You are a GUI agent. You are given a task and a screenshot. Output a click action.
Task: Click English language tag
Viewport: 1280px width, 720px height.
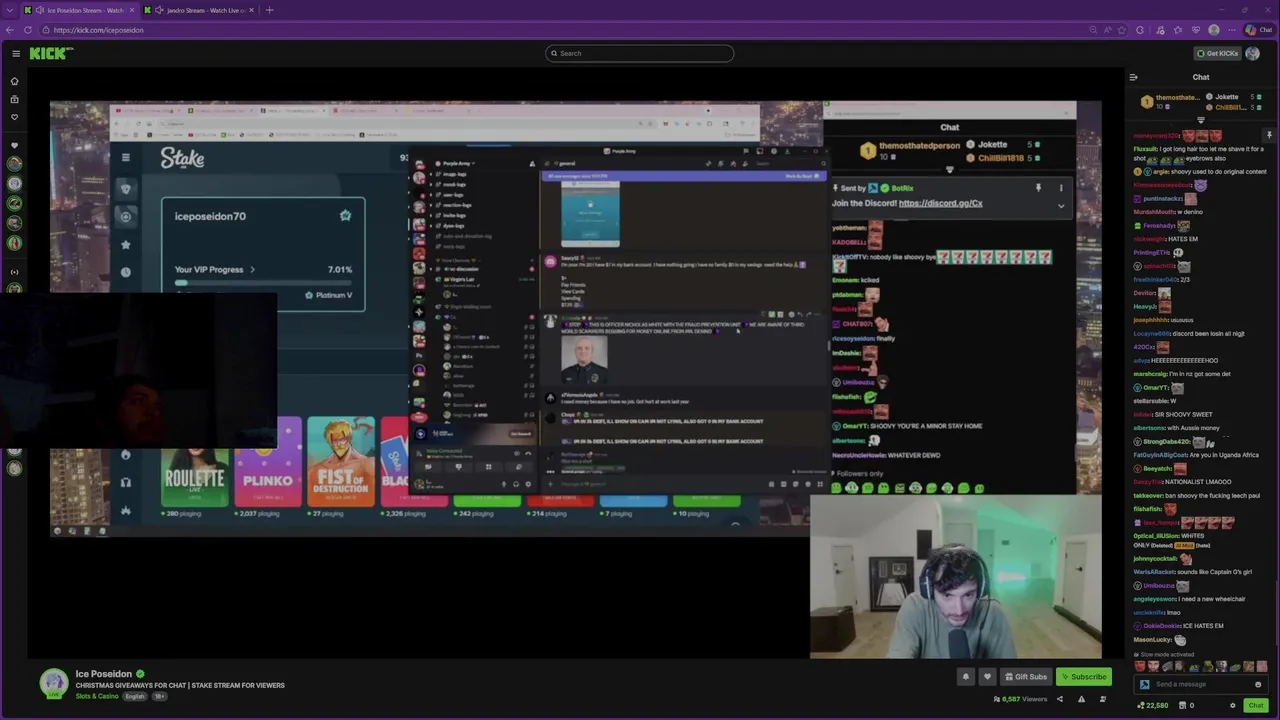pos(135,696)
